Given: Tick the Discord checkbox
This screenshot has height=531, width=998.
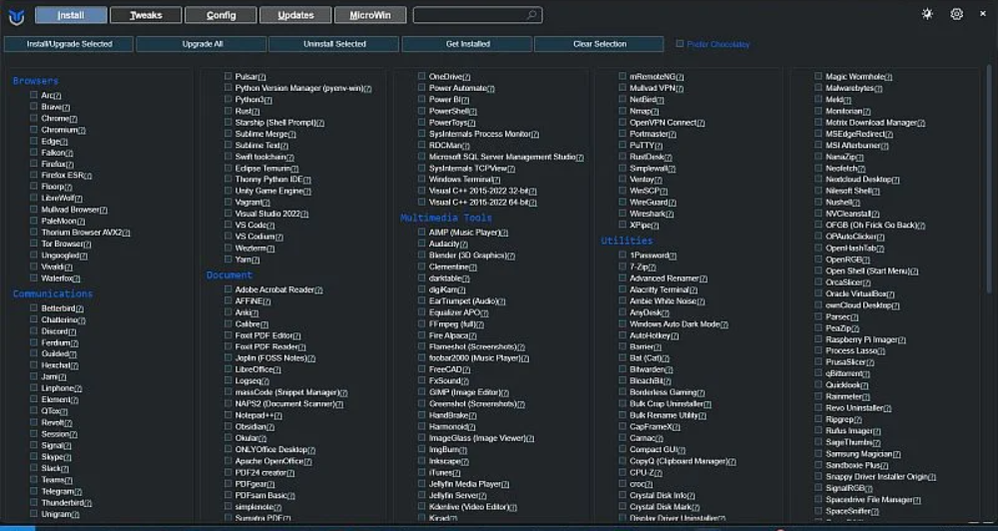Looking at the screenshot, I should 34,331.
